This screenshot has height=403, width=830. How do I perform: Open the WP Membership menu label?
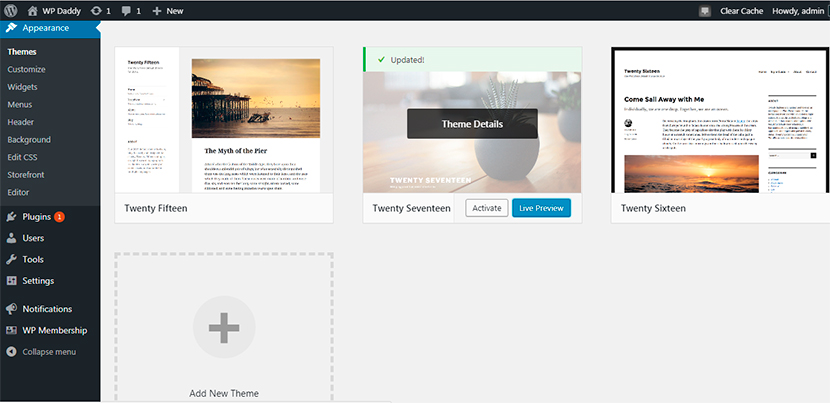[55, 330]
